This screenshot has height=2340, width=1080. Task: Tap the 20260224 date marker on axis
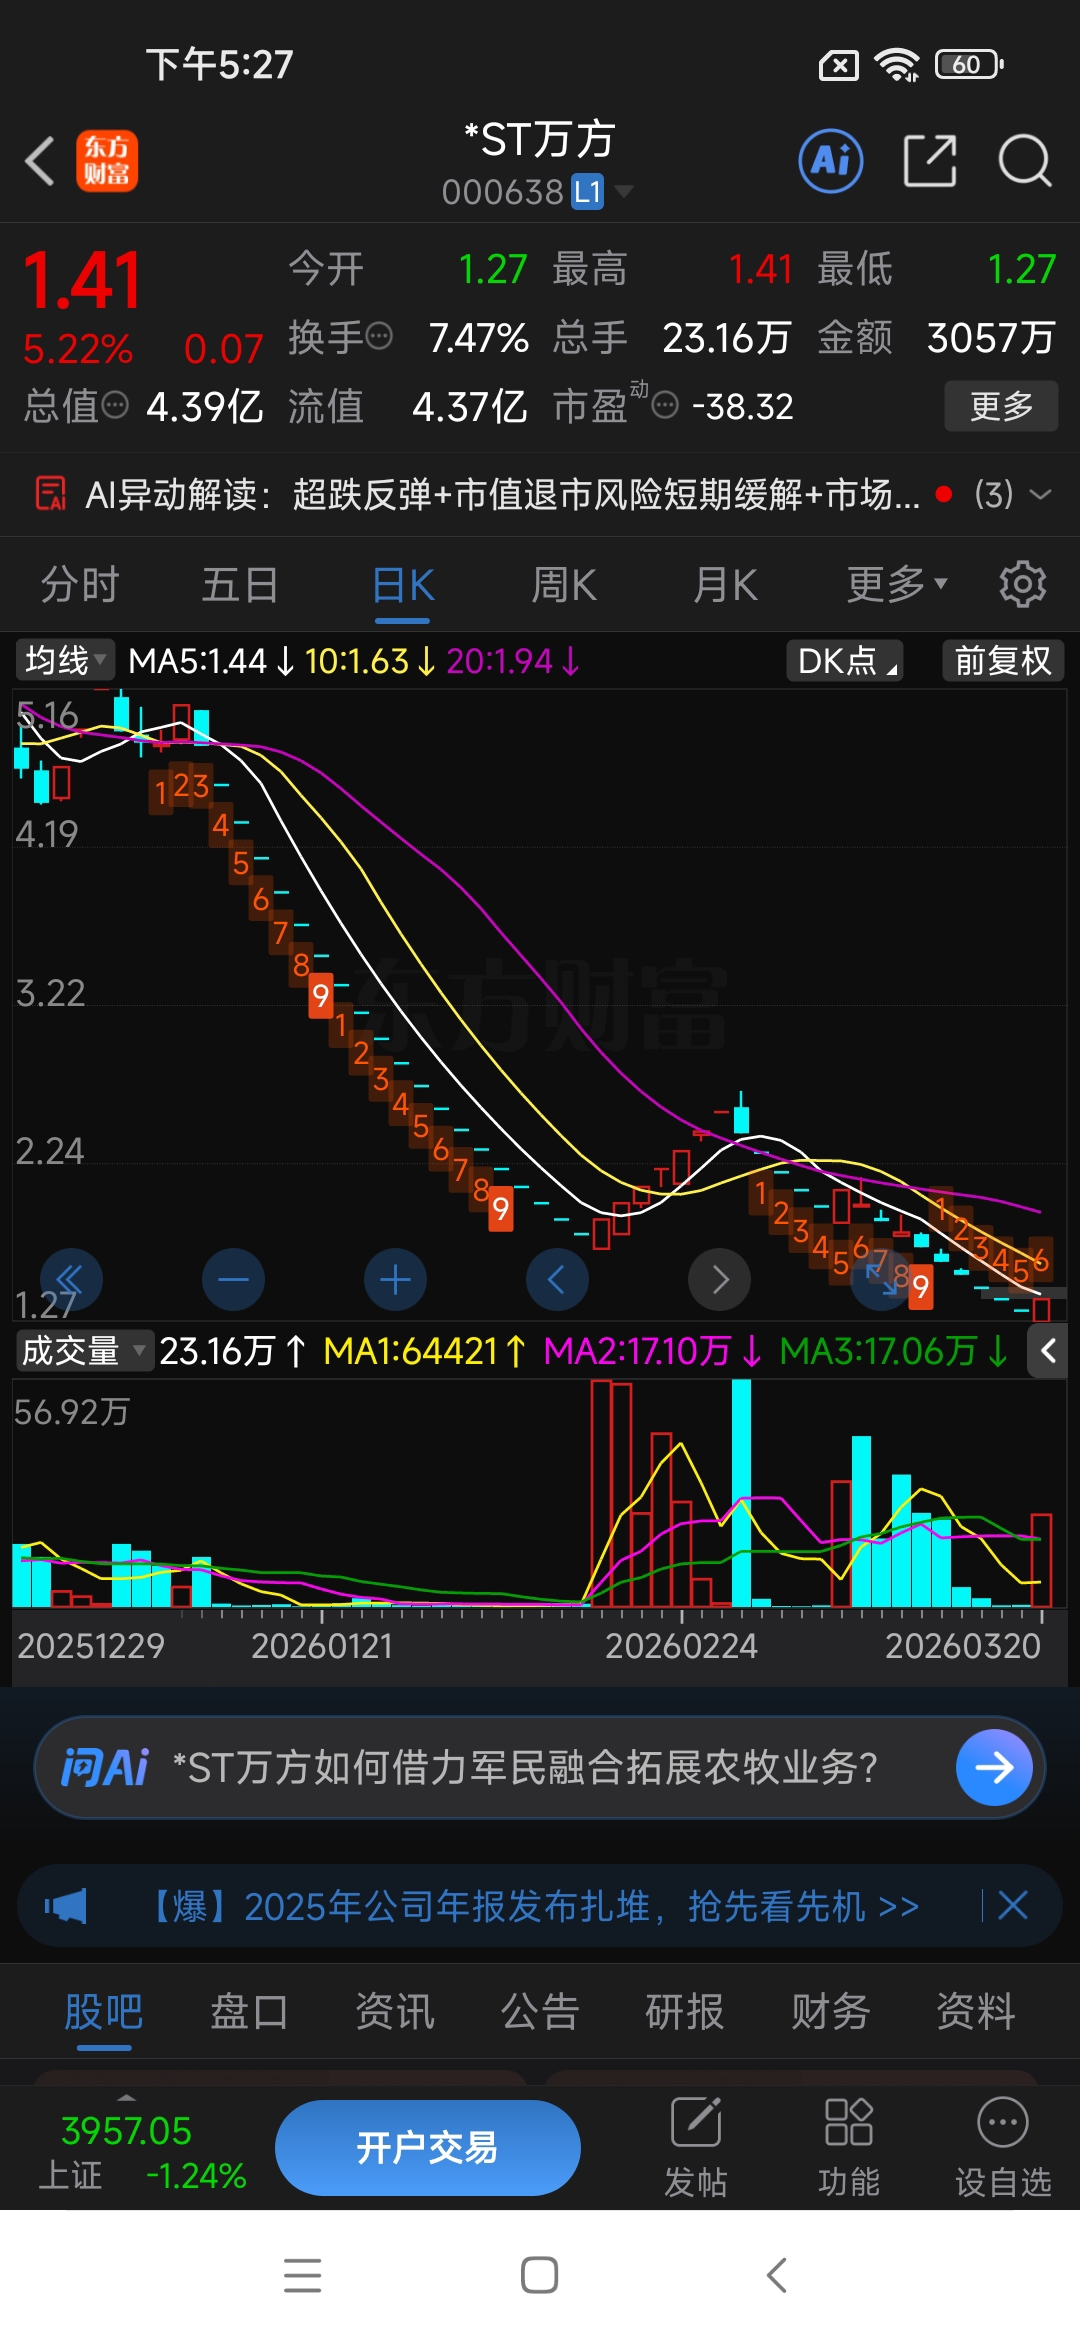[681, 1646]
